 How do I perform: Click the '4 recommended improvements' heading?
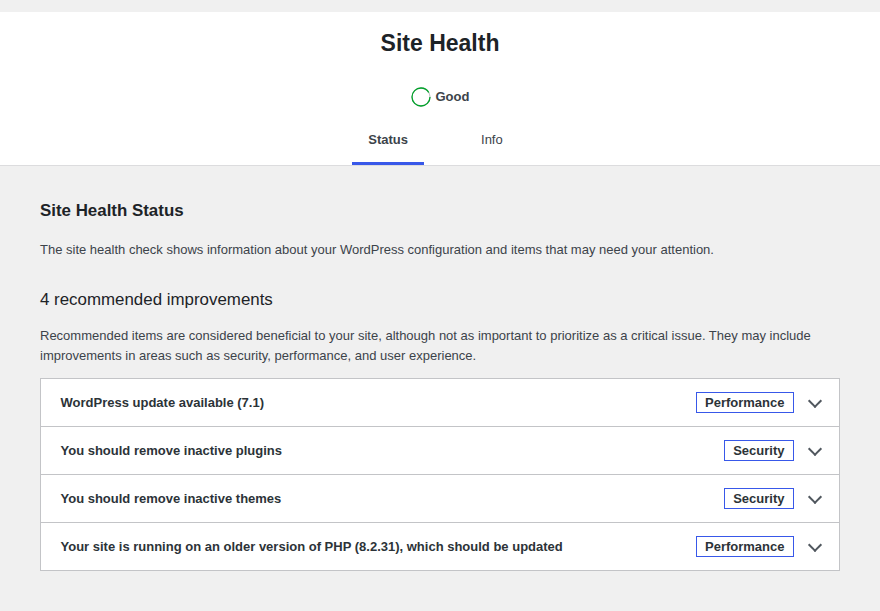156,300
